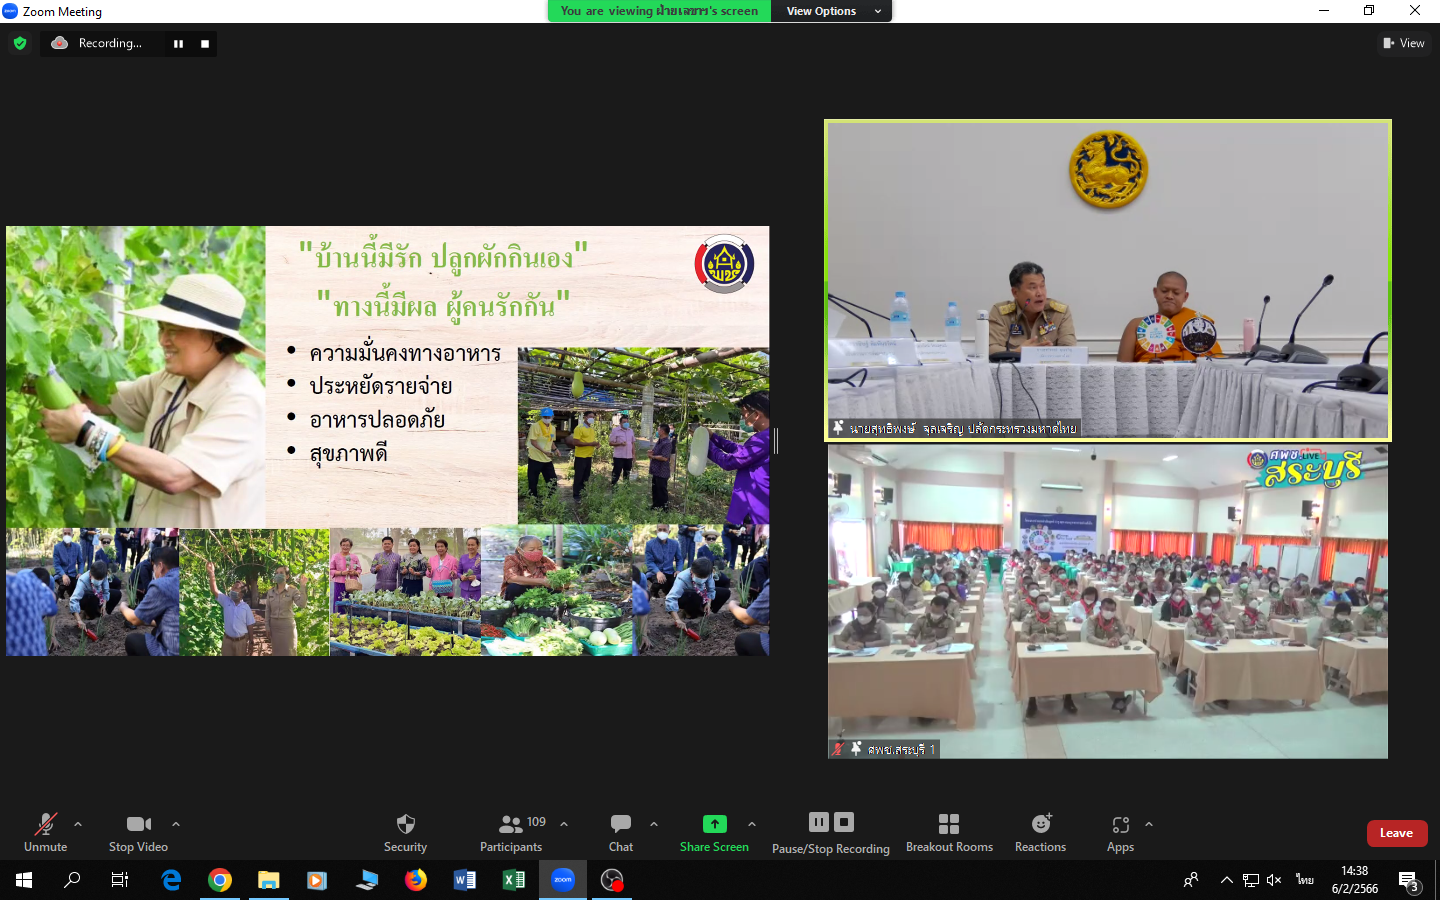The image size is (1440, 900).
Task: Stop Video camera toggle
Action: click(138, 832)
